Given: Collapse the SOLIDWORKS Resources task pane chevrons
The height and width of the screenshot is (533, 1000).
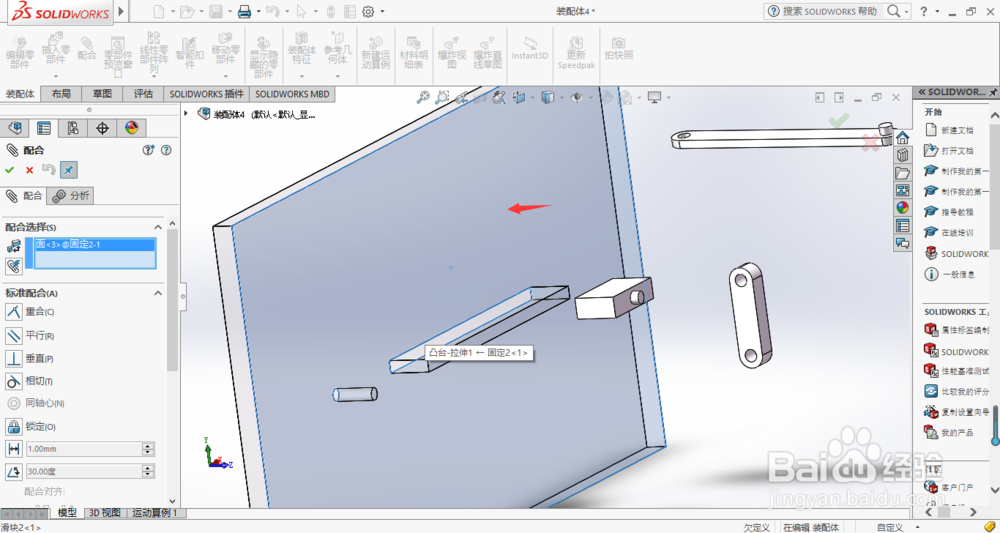Looking at the screenshot, I should point(922,92).
